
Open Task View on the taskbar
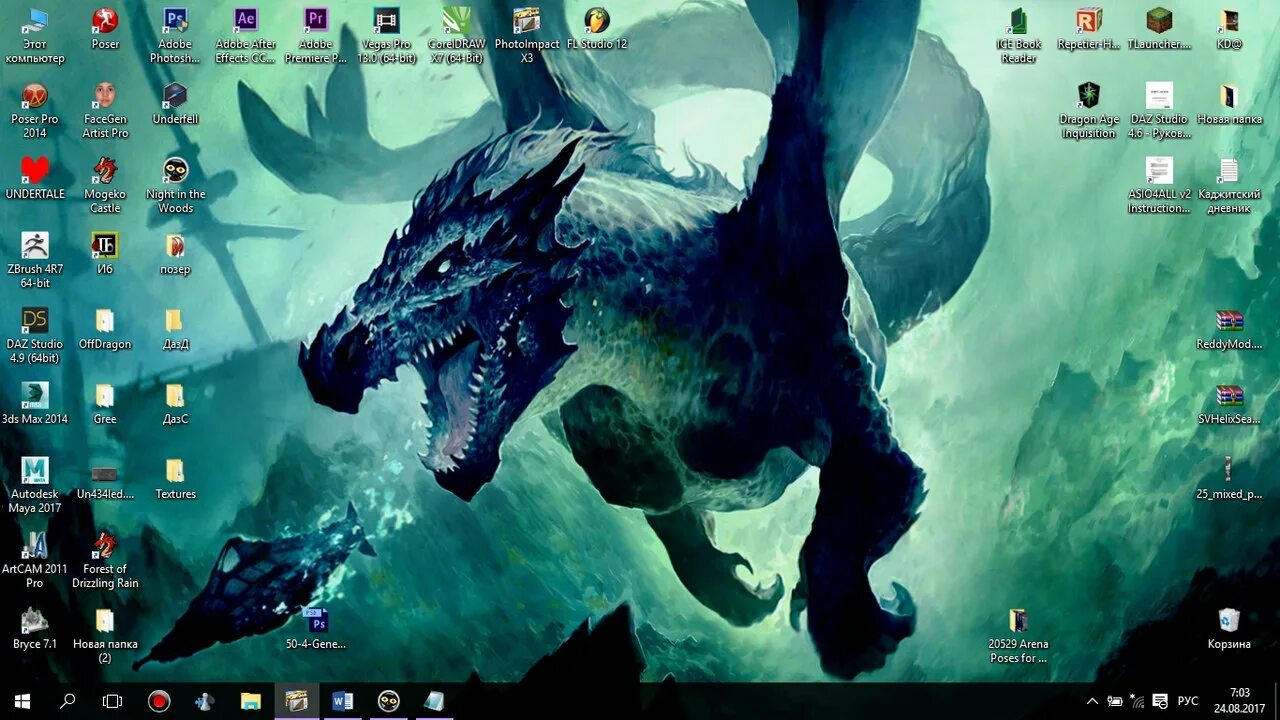point(113,701)
